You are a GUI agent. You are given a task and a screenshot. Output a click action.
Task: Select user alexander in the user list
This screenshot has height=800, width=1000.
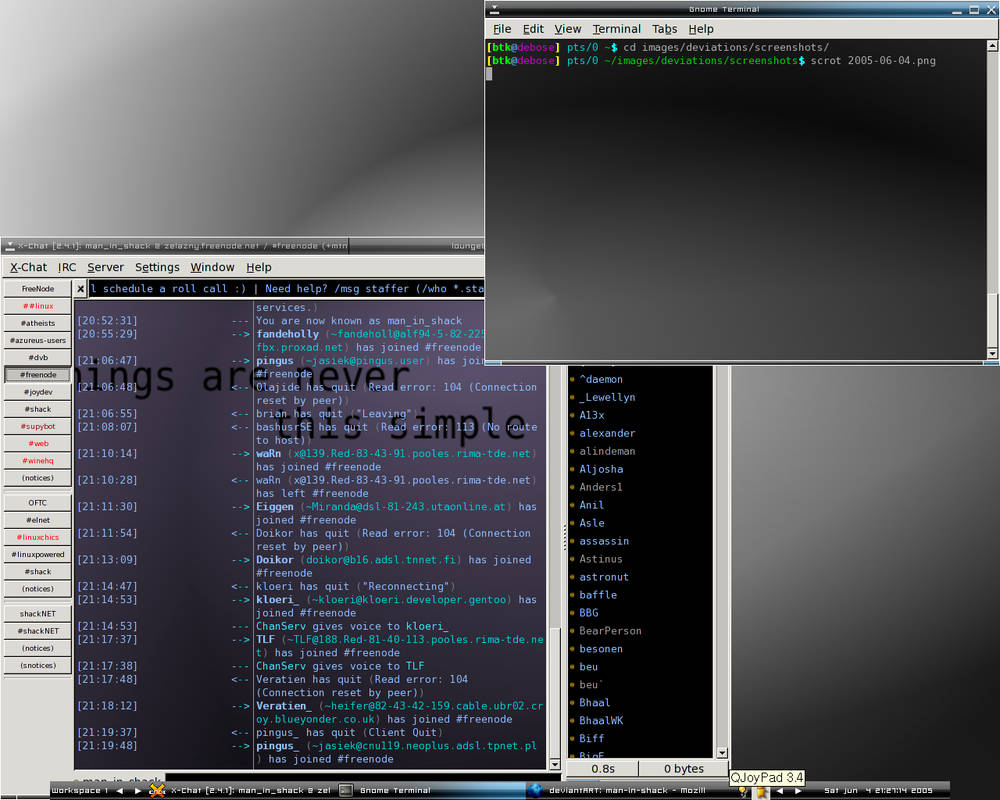tap(607, 433)
